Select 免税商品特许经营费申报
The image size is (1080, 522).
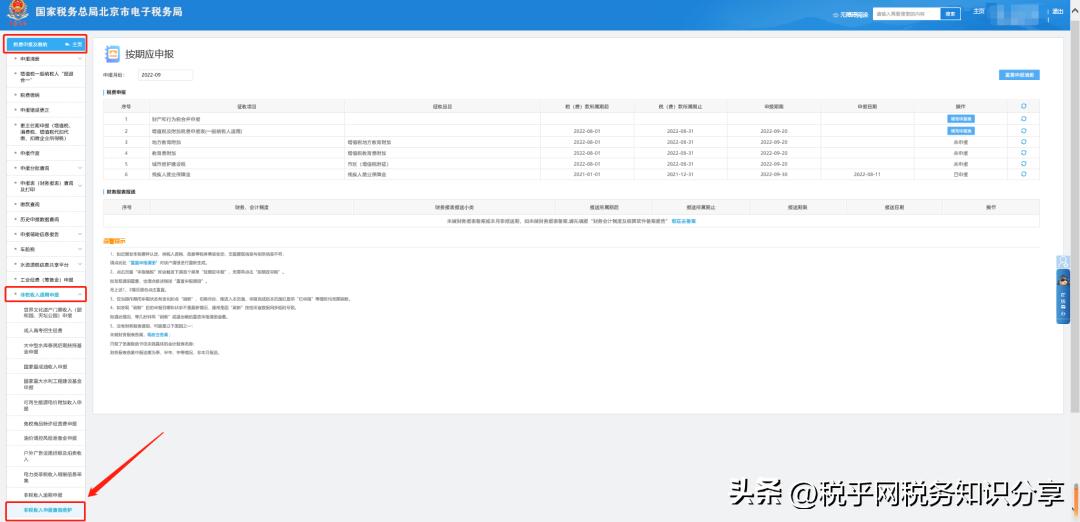[52, 422]
